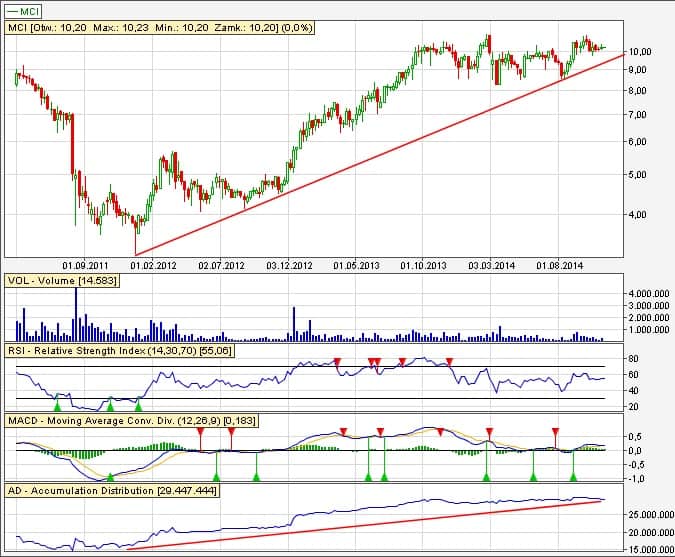This screenshot has height=557, width=675.
Task: Click the 10,00 price axis label
Action: click(640, 51)
